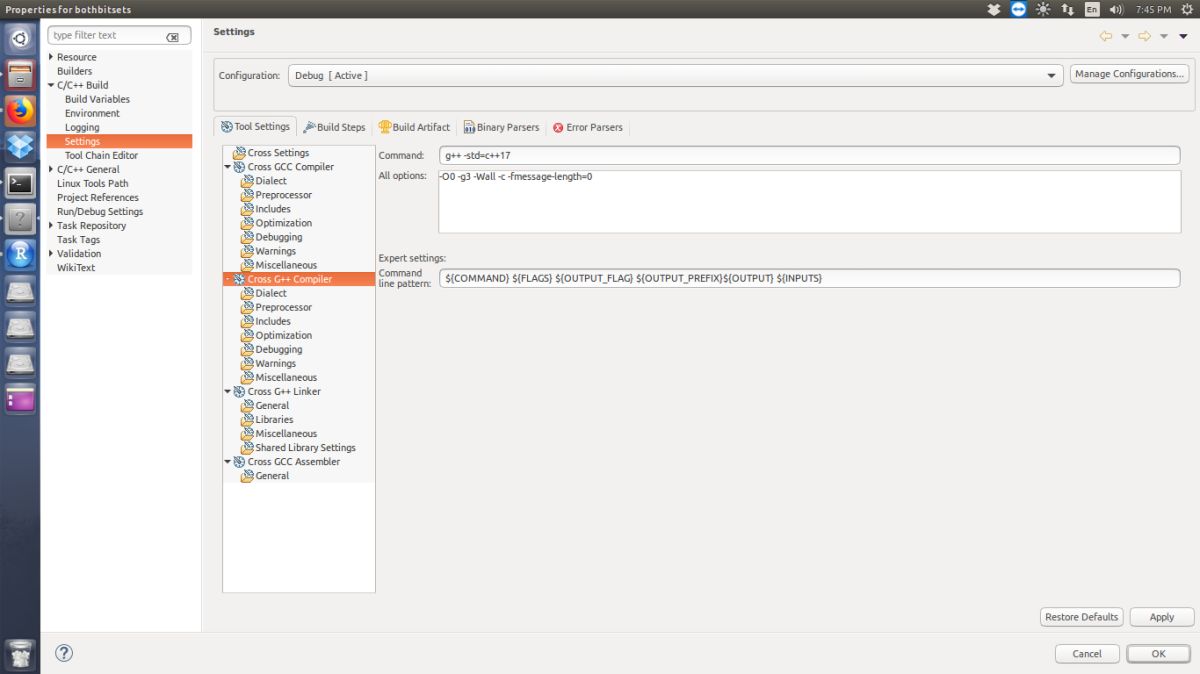Open the Files manager dock icon
The height and width of the screenshot is (674, 1200).
20,75
